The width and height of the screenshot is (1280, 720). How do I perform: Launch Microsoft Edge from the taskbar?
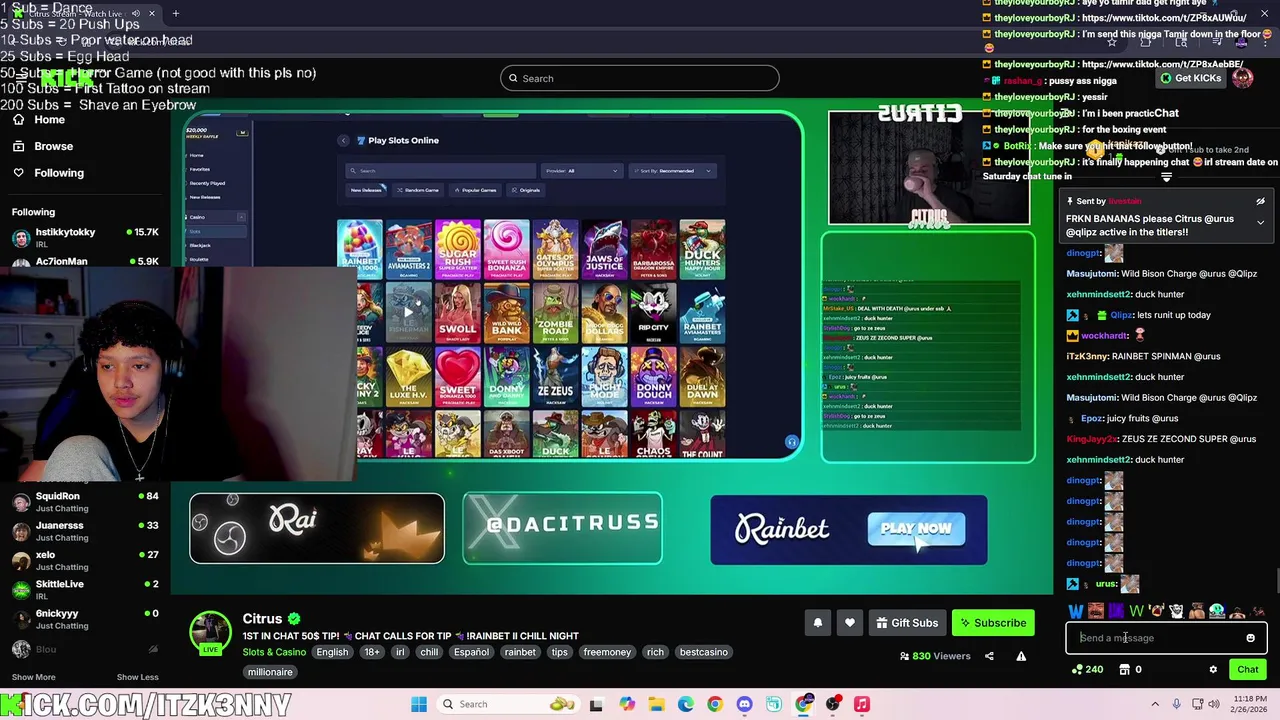point(686,704)
